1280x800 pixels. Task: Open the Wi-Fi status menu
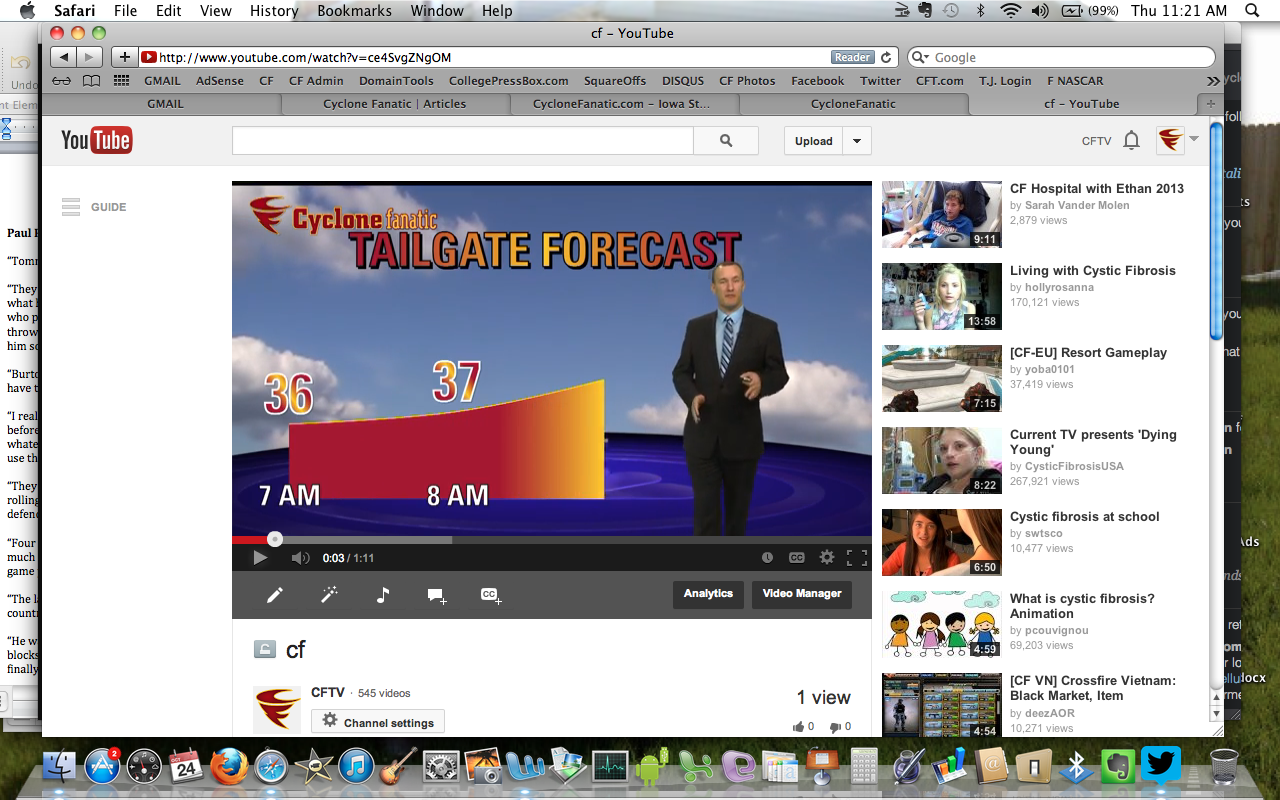(1010, 11)
